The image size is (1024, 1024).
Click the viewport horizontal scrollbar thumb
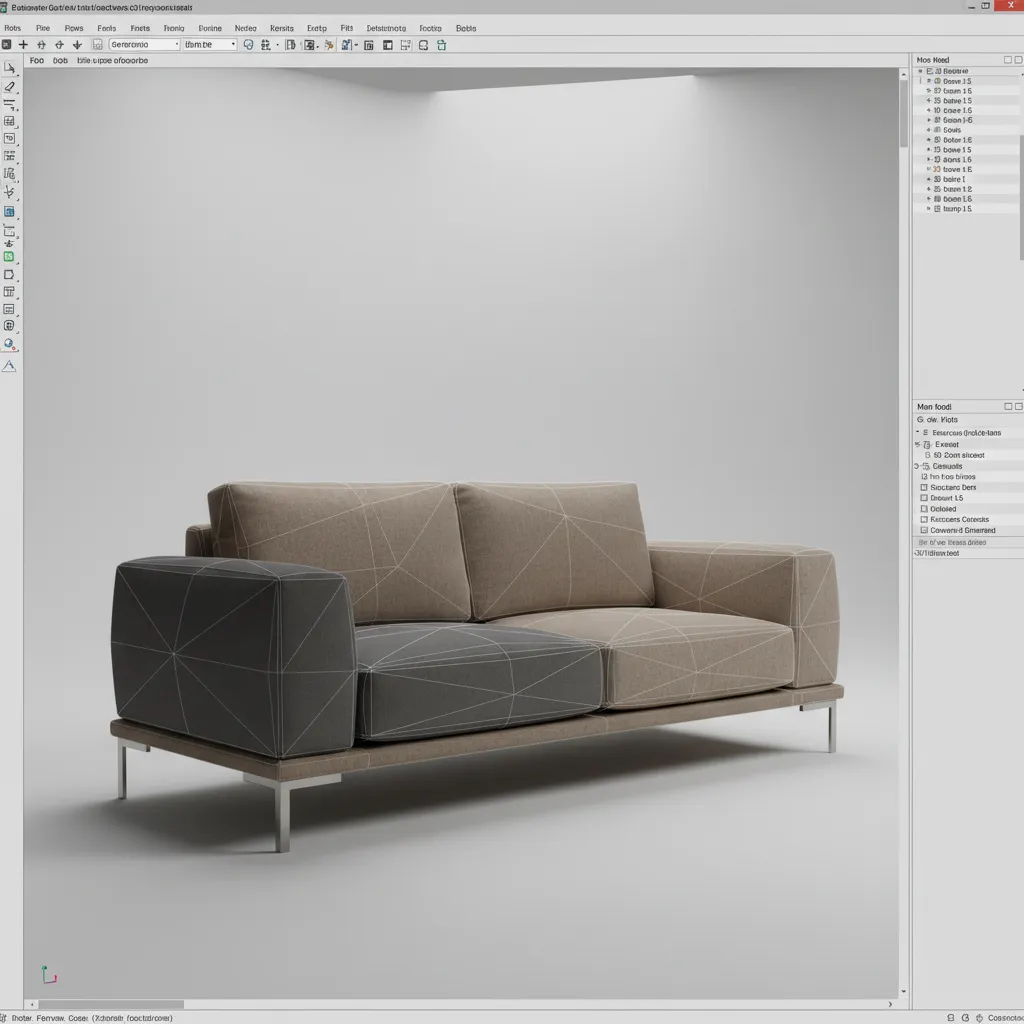pyautogui.click(x=111, y=1004)
